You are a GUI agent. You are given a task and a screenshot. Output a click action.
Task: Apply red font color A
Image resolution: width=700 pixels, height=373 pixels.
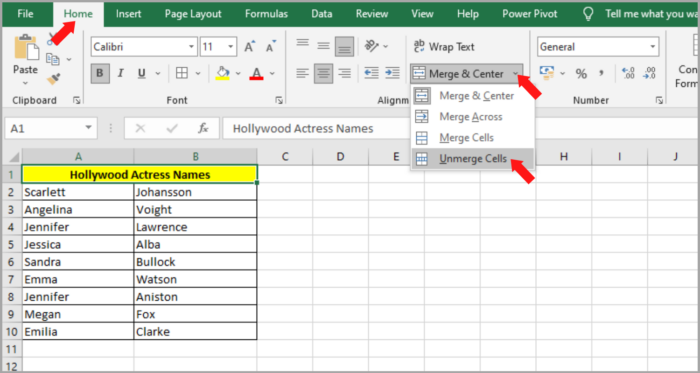[256, 73]
